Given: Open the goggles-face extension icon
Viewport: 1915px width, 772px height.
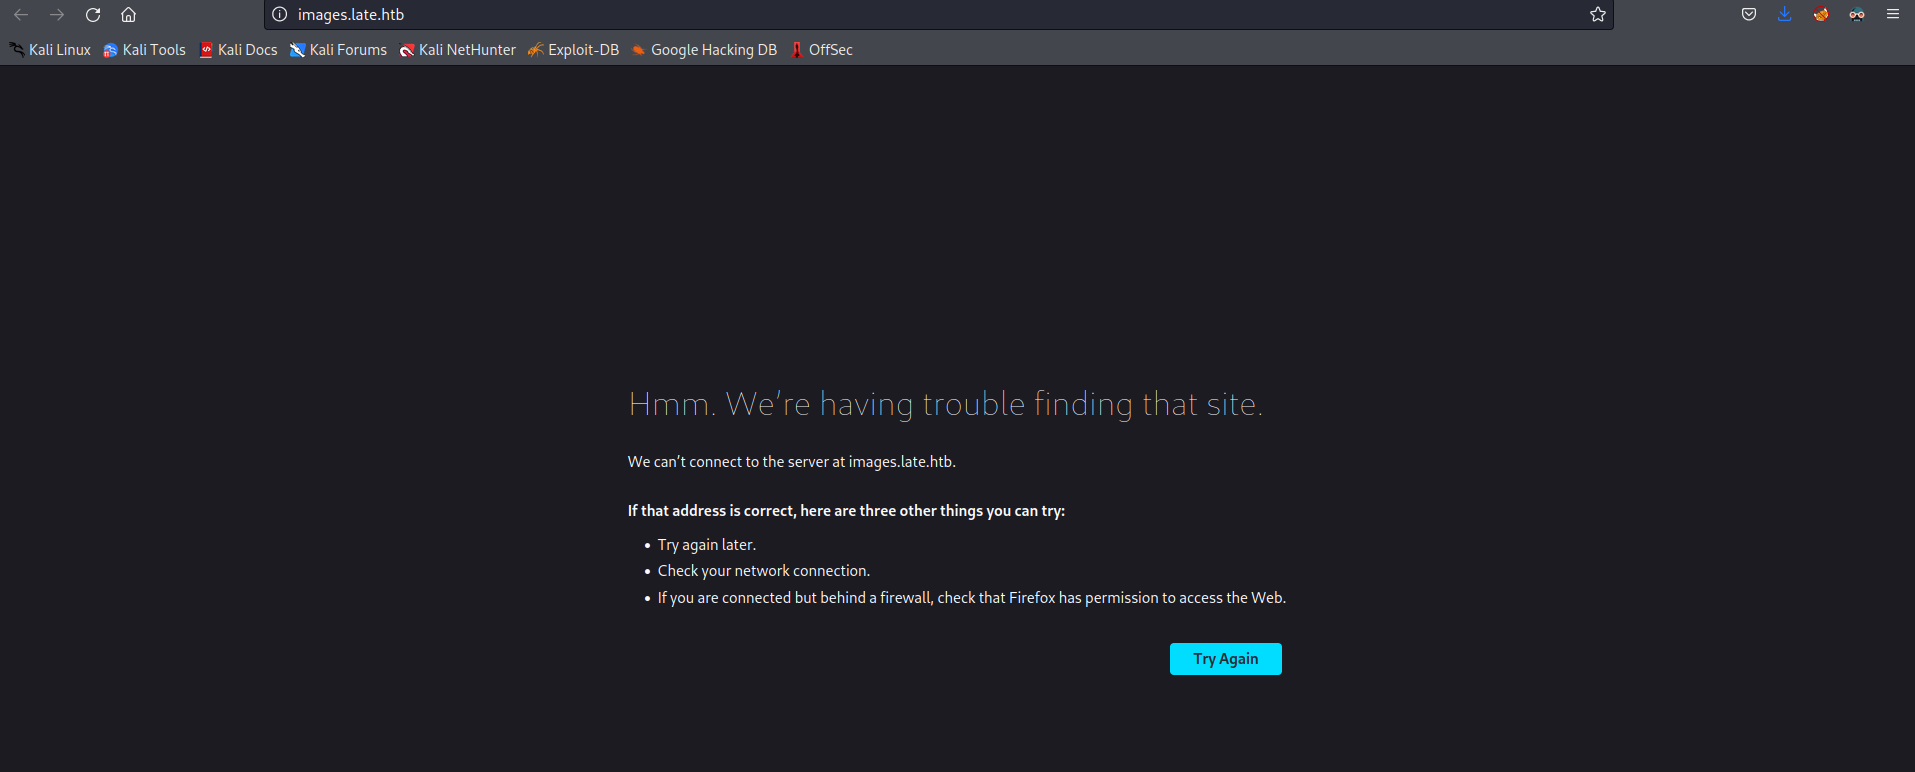Looking at the screenshot, I should click(x=1856, y=15).
